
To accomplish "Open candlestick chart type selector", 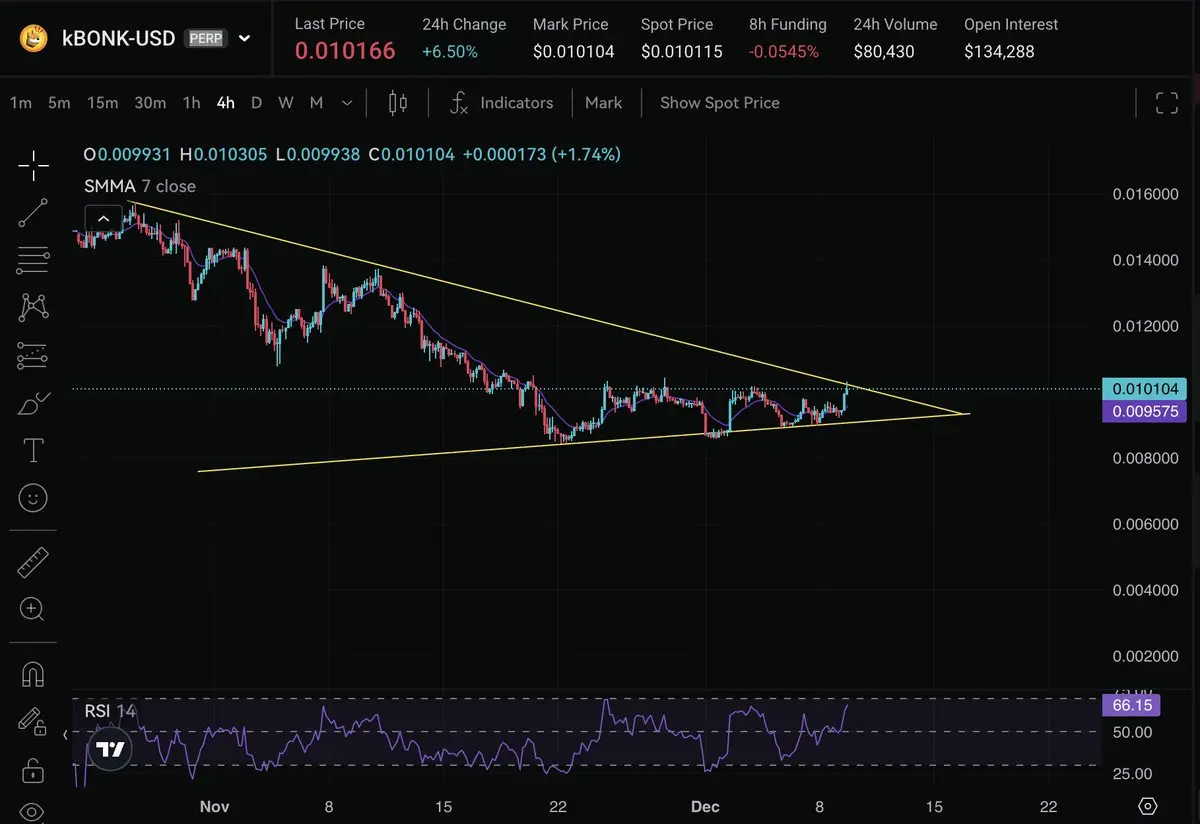I will 398,103.
